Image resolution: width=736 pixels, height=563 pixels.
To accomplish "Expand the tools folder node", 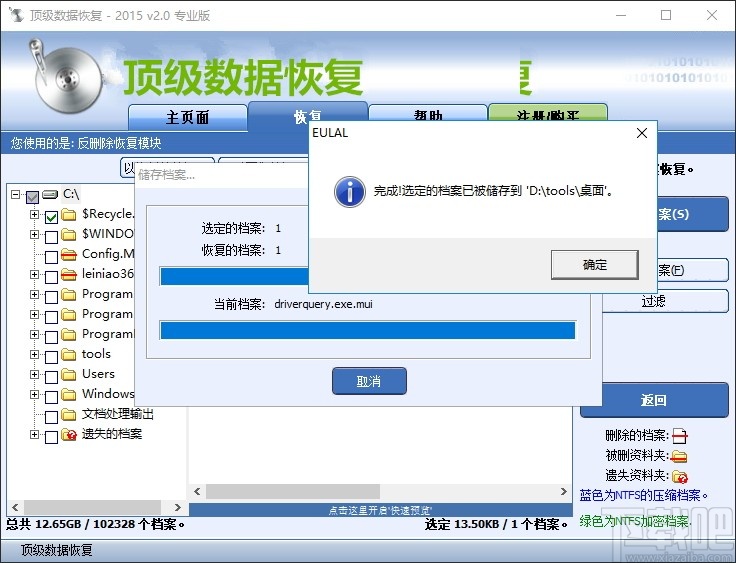I will point(34,354).
